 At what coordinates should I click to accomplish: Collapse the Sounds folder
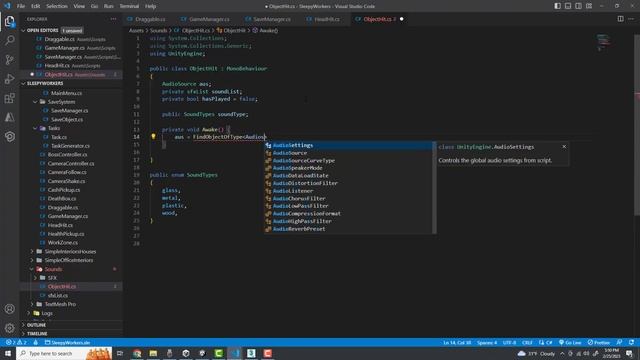[32, 269]
